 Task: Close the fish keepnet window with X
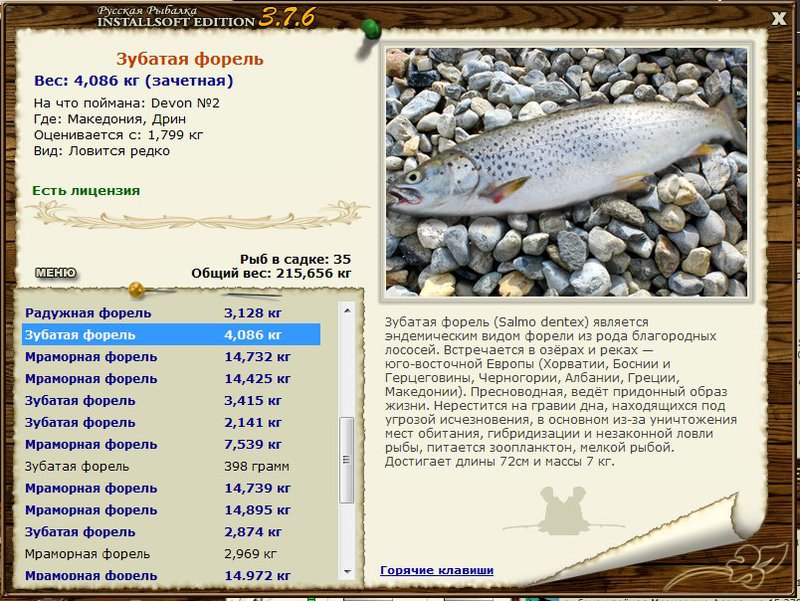point(779,18)
